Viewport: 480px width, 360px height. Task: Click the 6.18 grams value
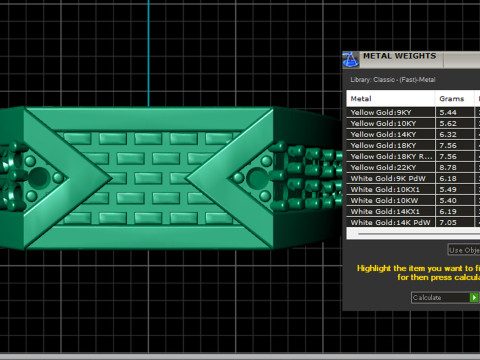[448, 179]
